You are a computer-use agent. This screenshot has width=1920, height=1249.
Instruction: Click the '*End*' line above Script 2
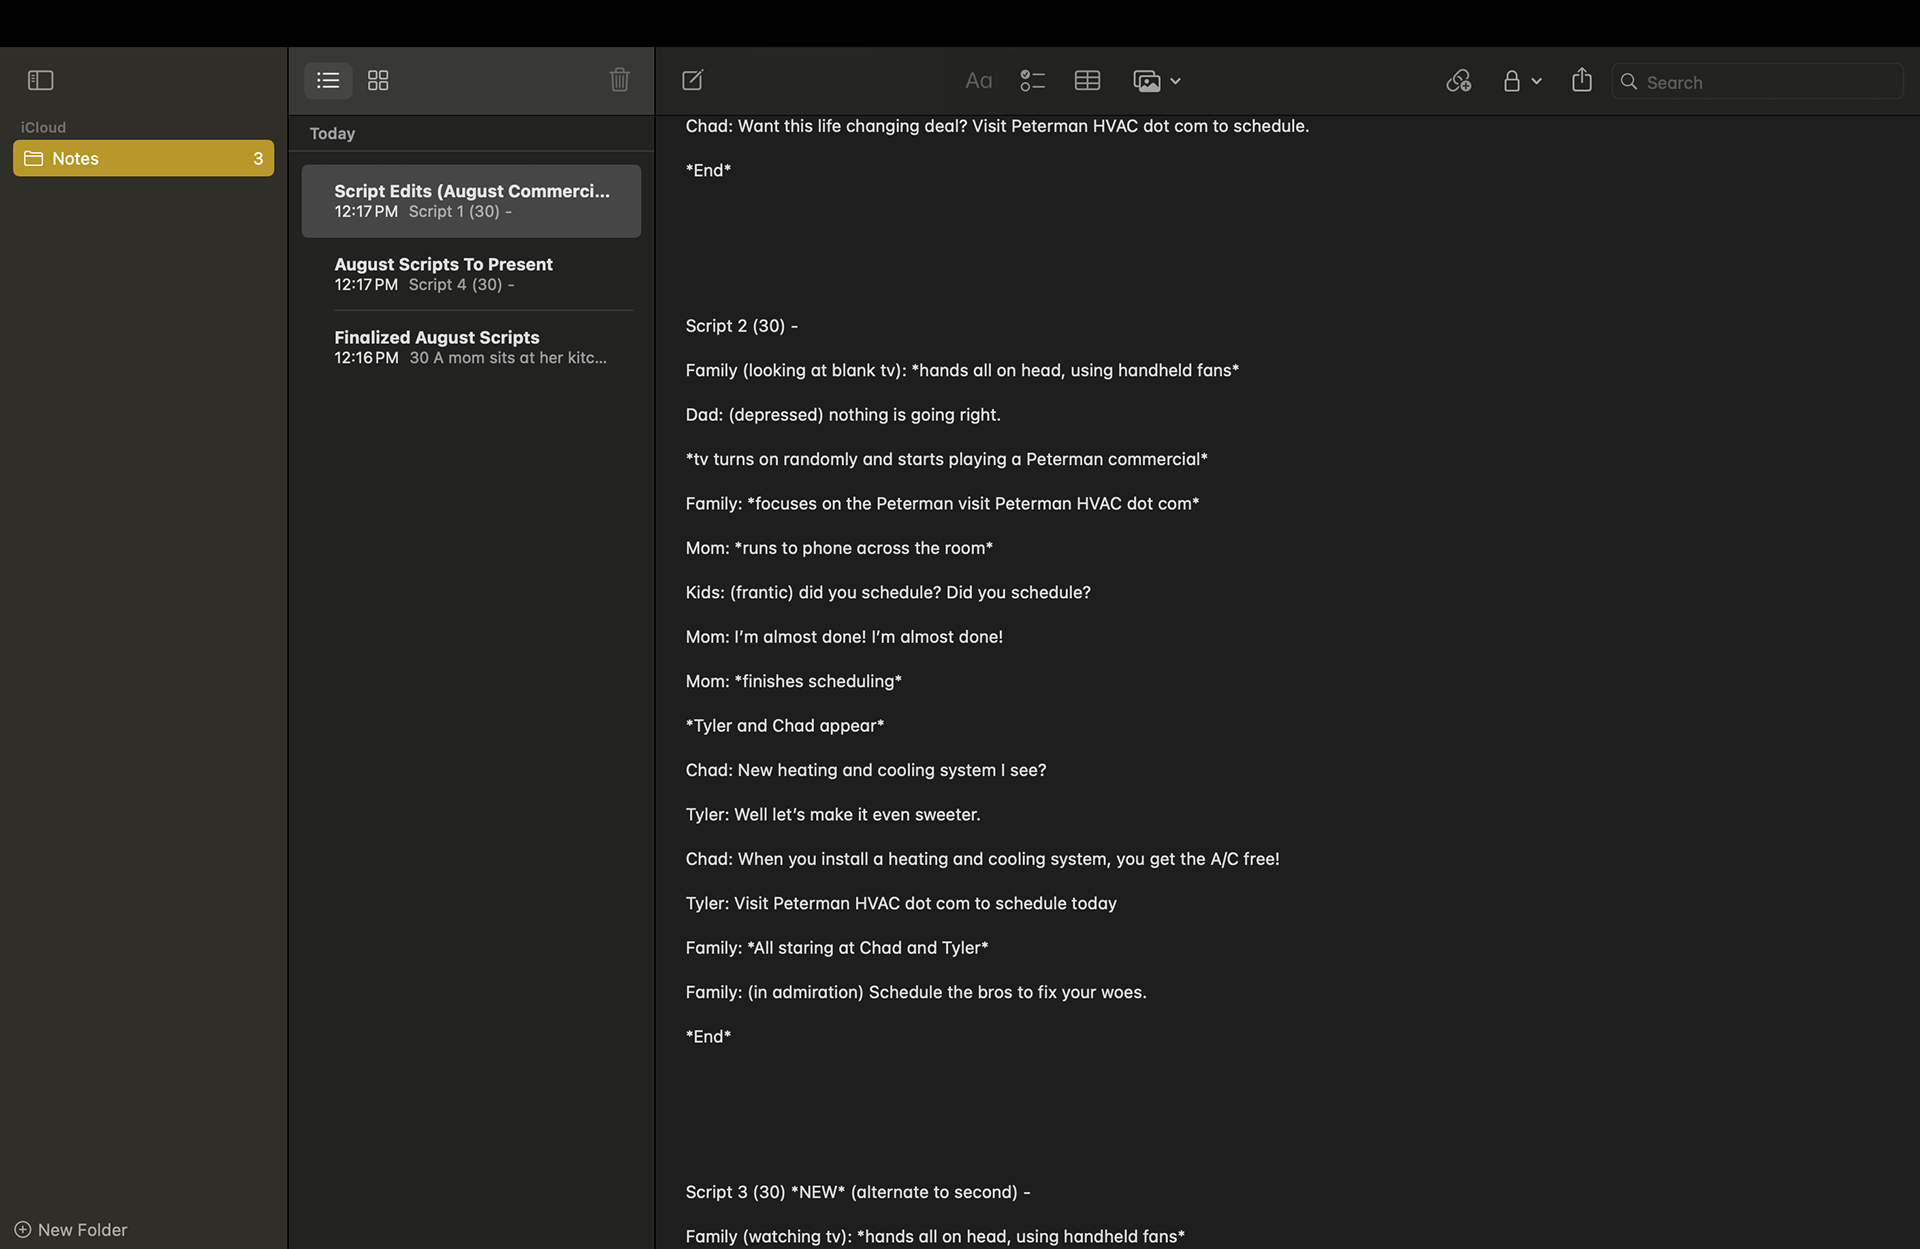tap(708, 171)
